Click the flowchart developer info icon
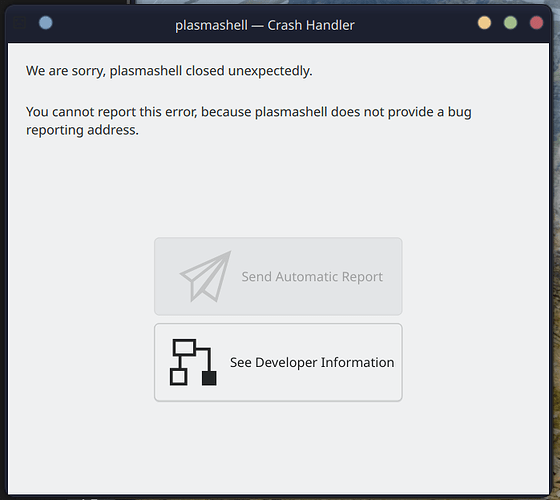Viewport: 560px width, 500px height. coord(193,362)
